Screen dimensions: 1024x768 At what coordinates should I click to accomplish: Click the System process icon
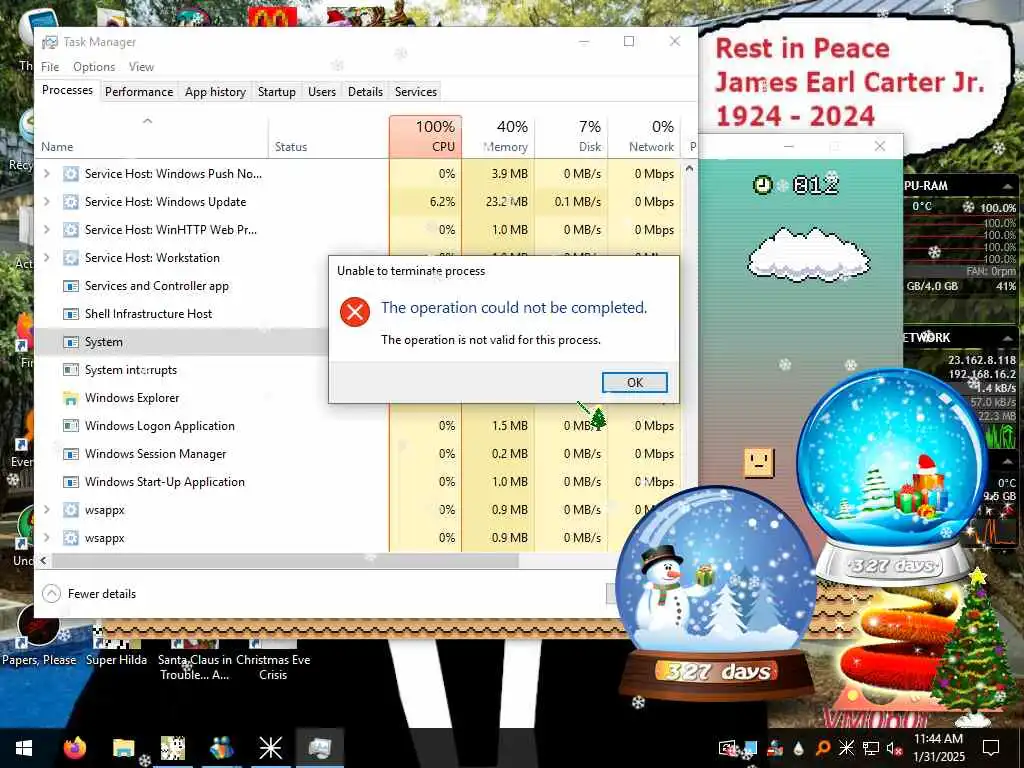(x=71, y=342)
